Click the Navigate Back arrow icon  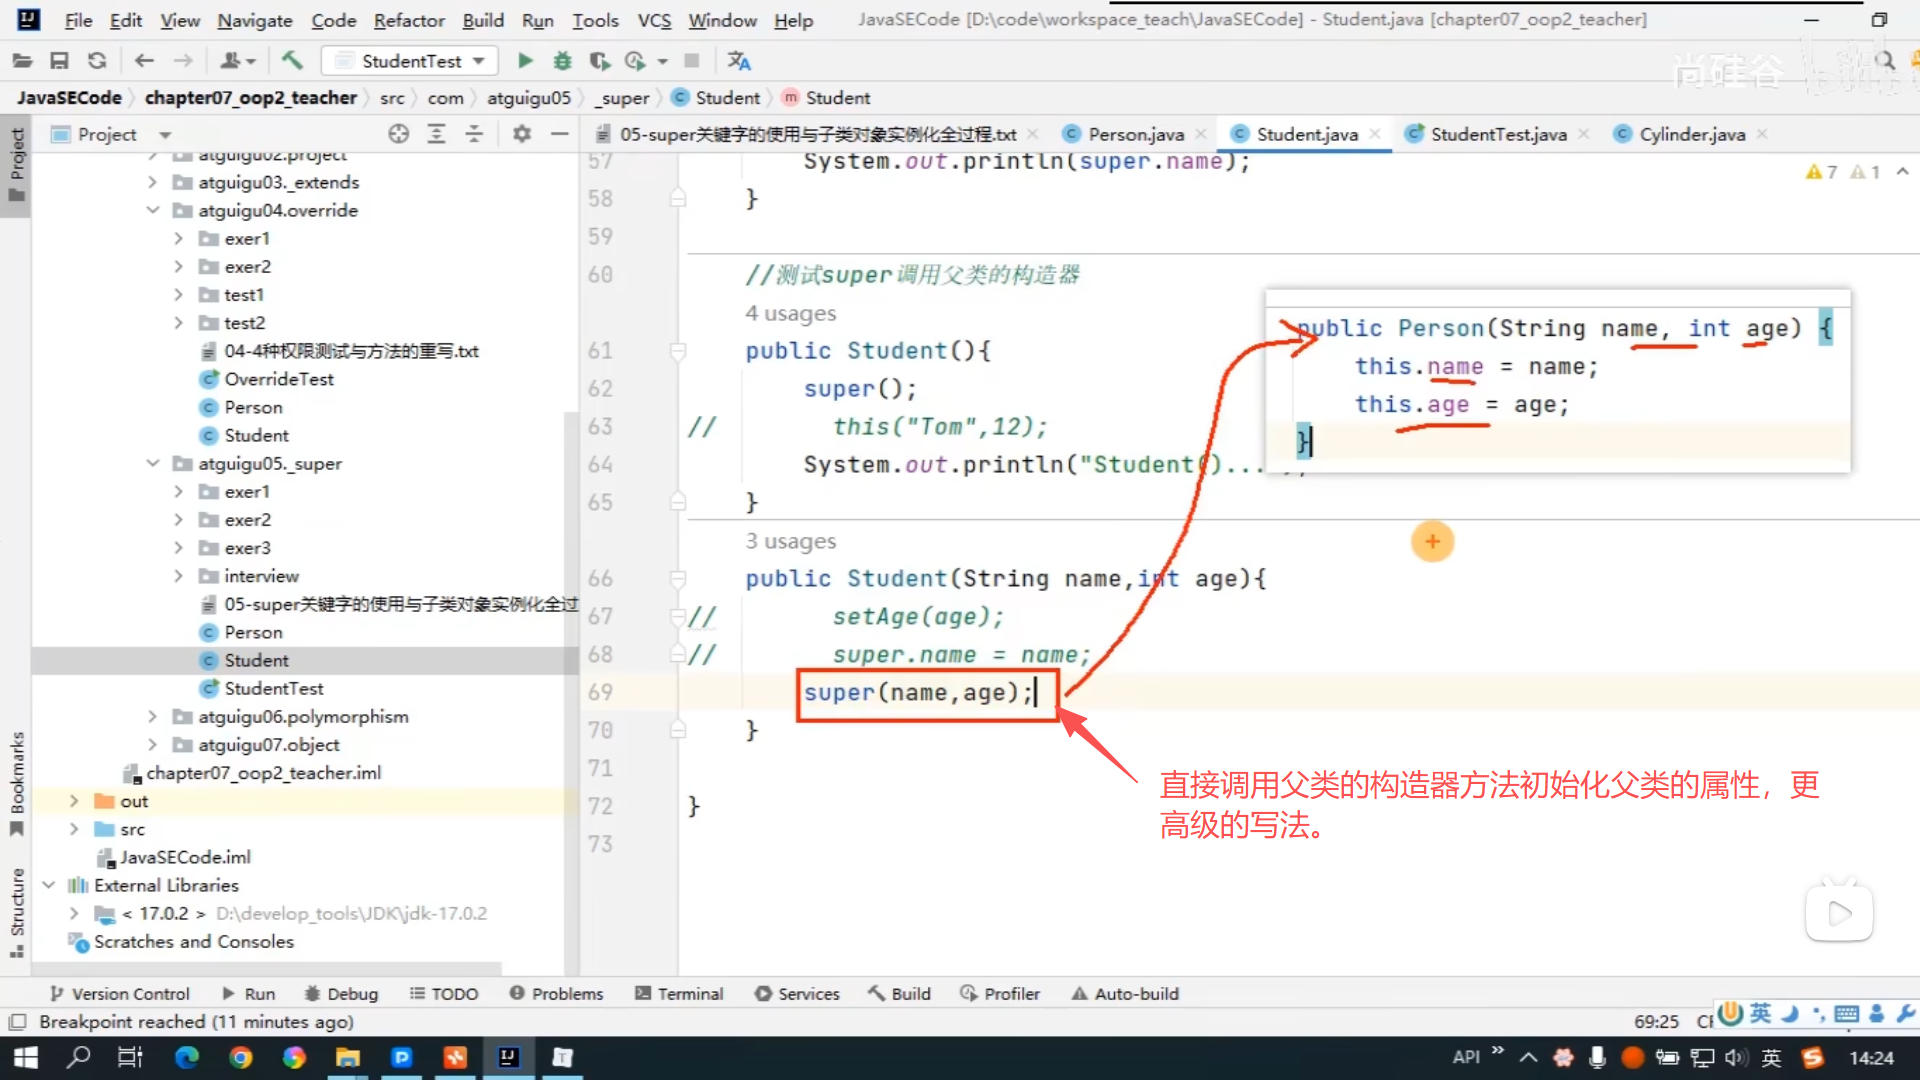tap(144, 61)
